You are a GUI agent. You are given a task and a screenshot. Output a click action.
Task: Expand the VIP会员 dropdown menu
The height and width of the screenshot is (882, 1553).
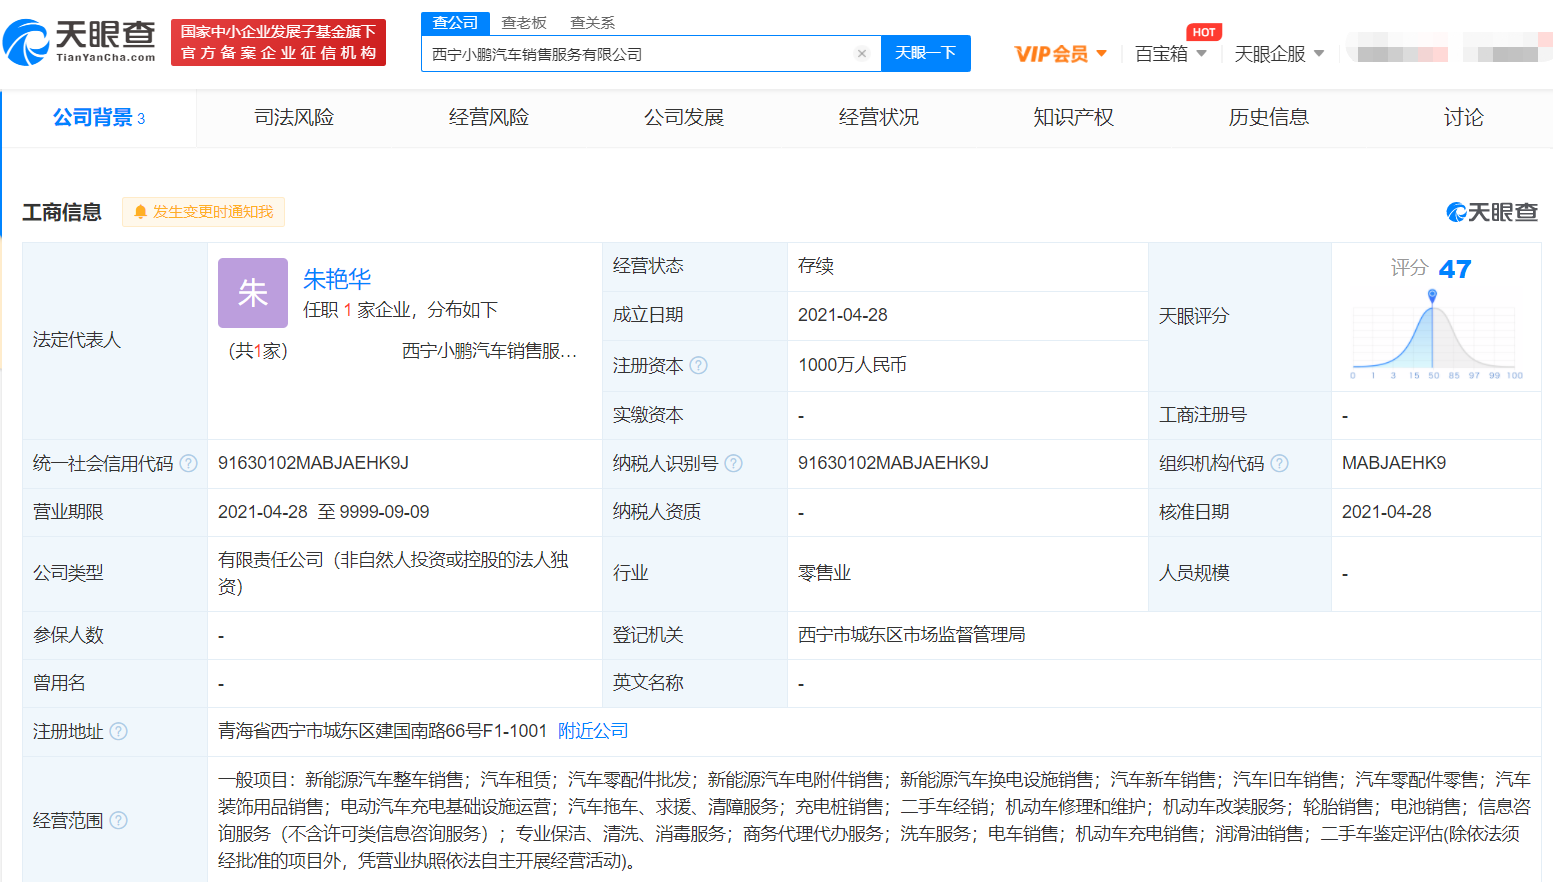pyautogui.click(x=1060, y=54)
